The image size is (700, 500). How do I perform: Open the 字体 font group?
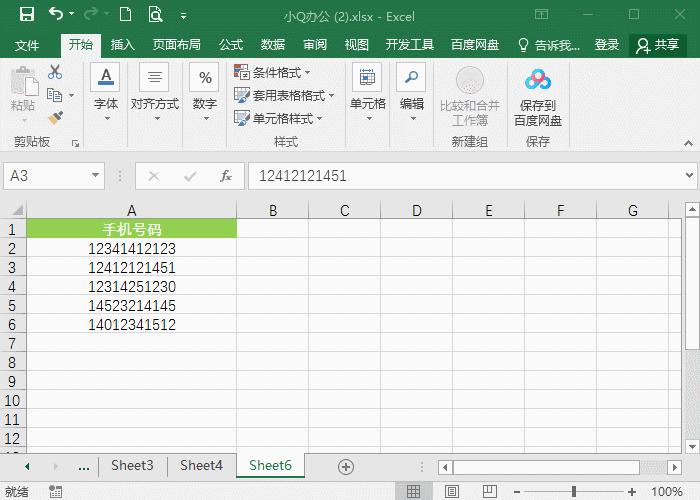tap(106, 92)
